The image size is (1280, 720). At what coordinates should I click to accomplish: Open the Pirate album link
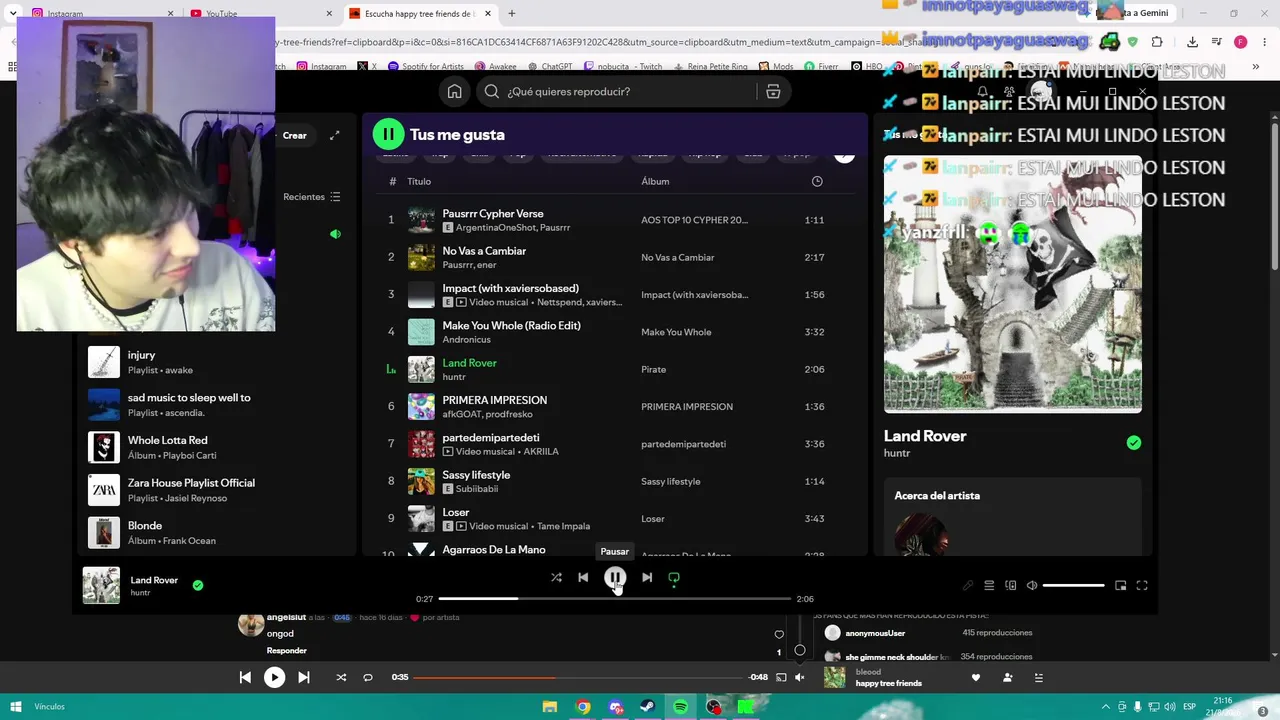(x=653, y=369)
